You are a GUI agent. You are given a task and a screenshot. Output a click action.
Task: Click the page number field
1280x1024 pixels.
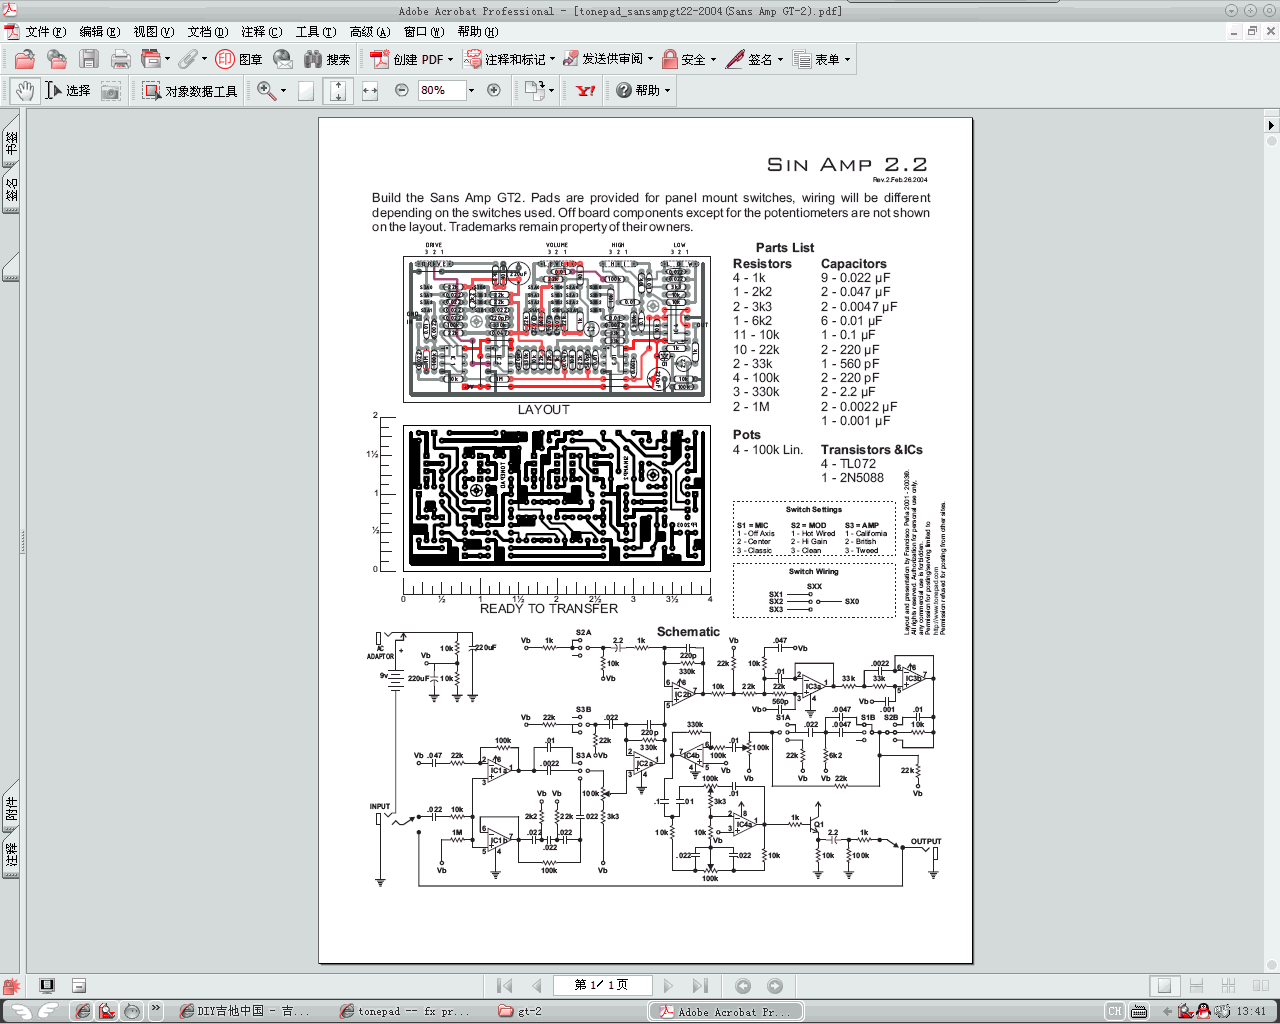point(602,986)
